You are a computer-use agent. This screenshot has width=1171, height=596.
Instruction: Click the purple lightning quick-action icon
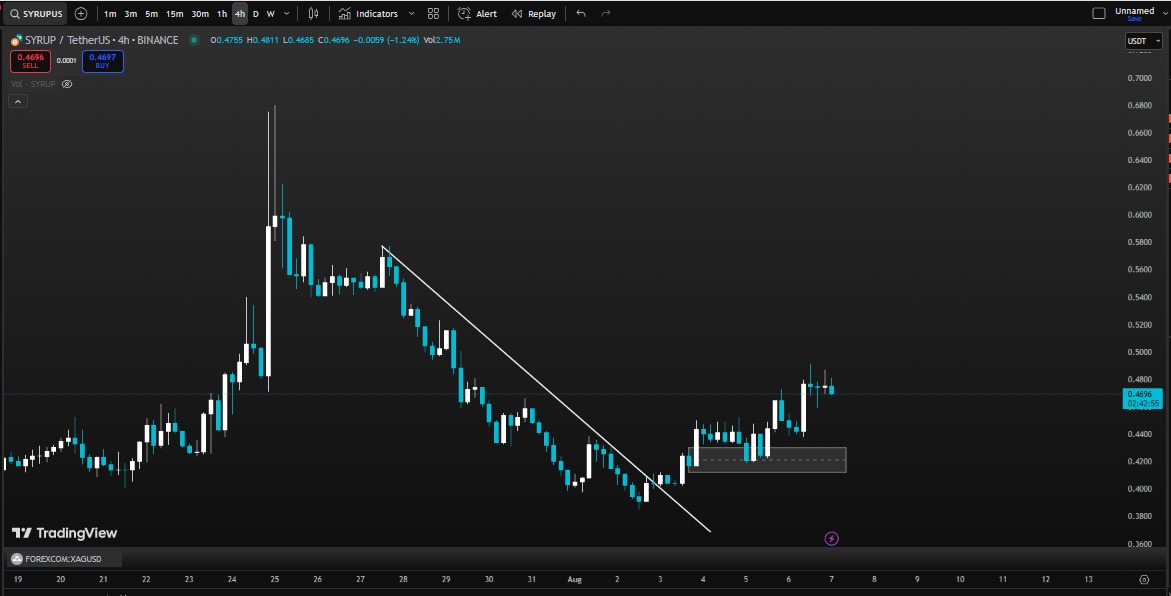pos(831,538)
